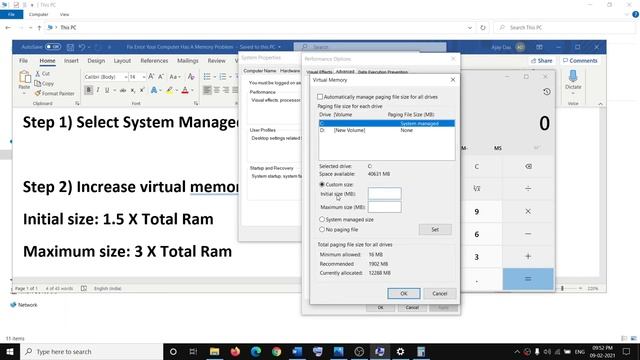Image resolution: width=640 pixels, height=360 pixels.
Task: Switch to the Insert tab in Word
Action: point(71,61)
